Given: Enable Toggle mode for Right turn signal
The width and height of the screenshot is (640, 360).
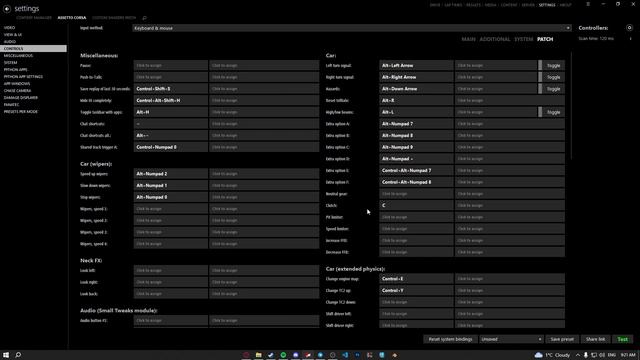Looking at the screenshot, I should (551, 77).
